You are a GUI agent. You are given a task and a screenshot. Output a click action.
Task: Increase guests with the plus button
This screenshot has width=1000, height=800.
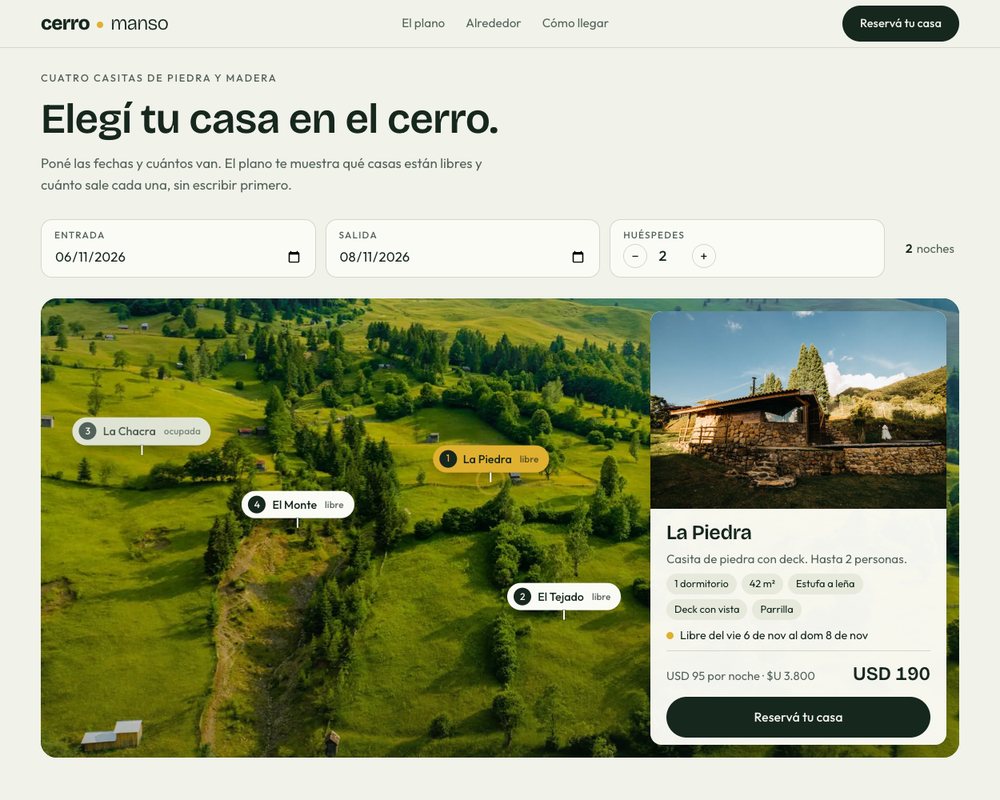tap(703, 256)
